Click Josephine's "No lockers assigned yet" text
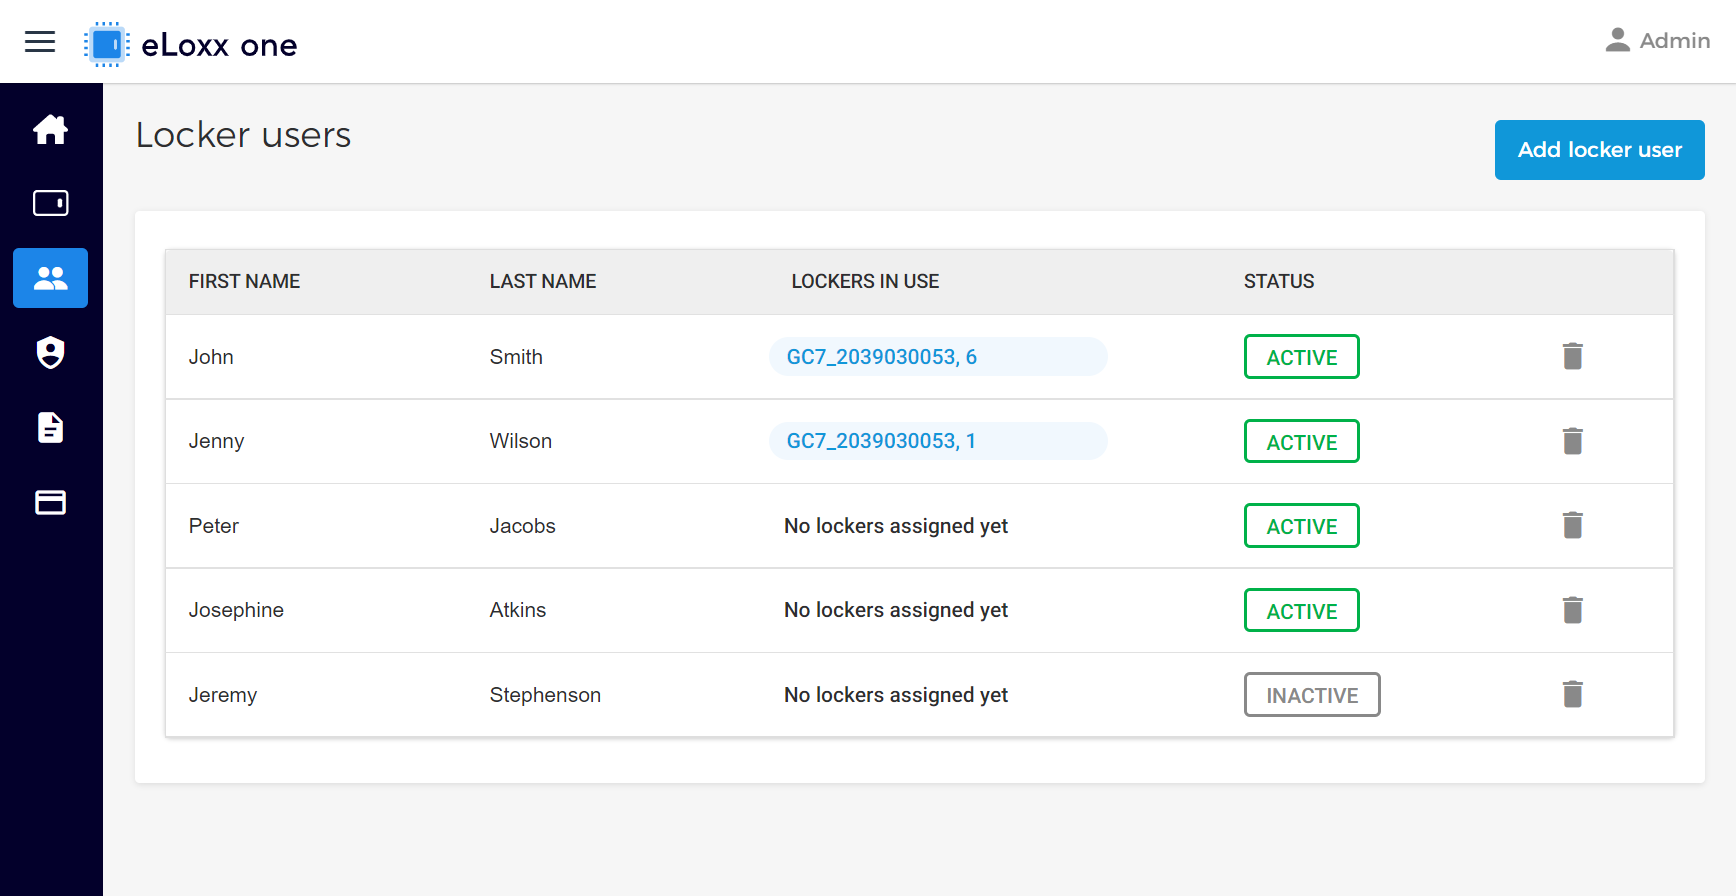The height and width of the screenshot is (896, 1736). tap(896, 610)
